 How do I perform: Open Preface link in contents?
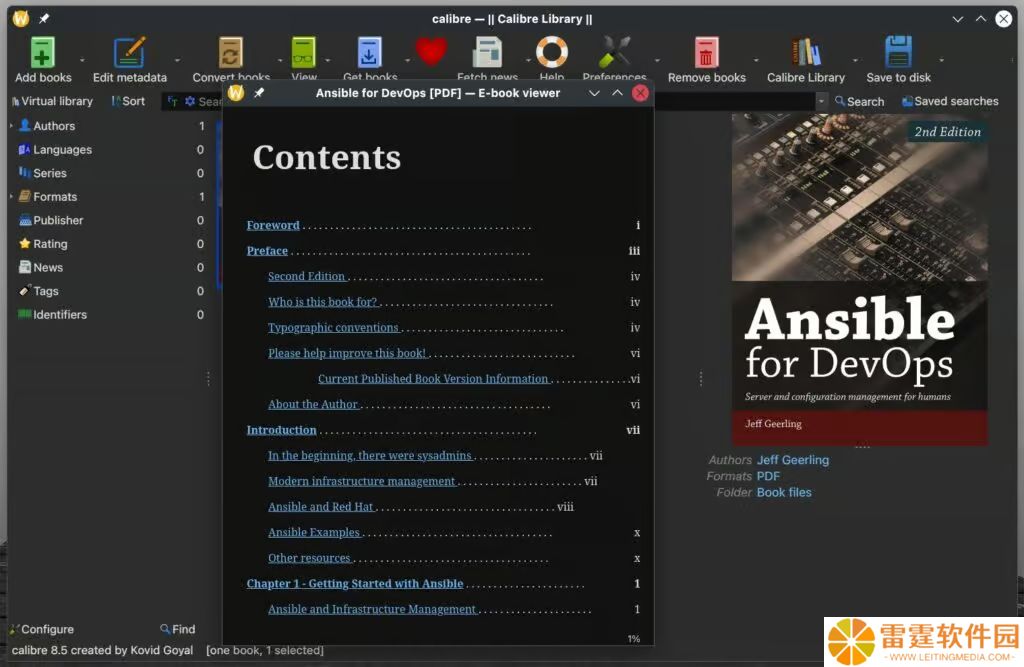267,250
